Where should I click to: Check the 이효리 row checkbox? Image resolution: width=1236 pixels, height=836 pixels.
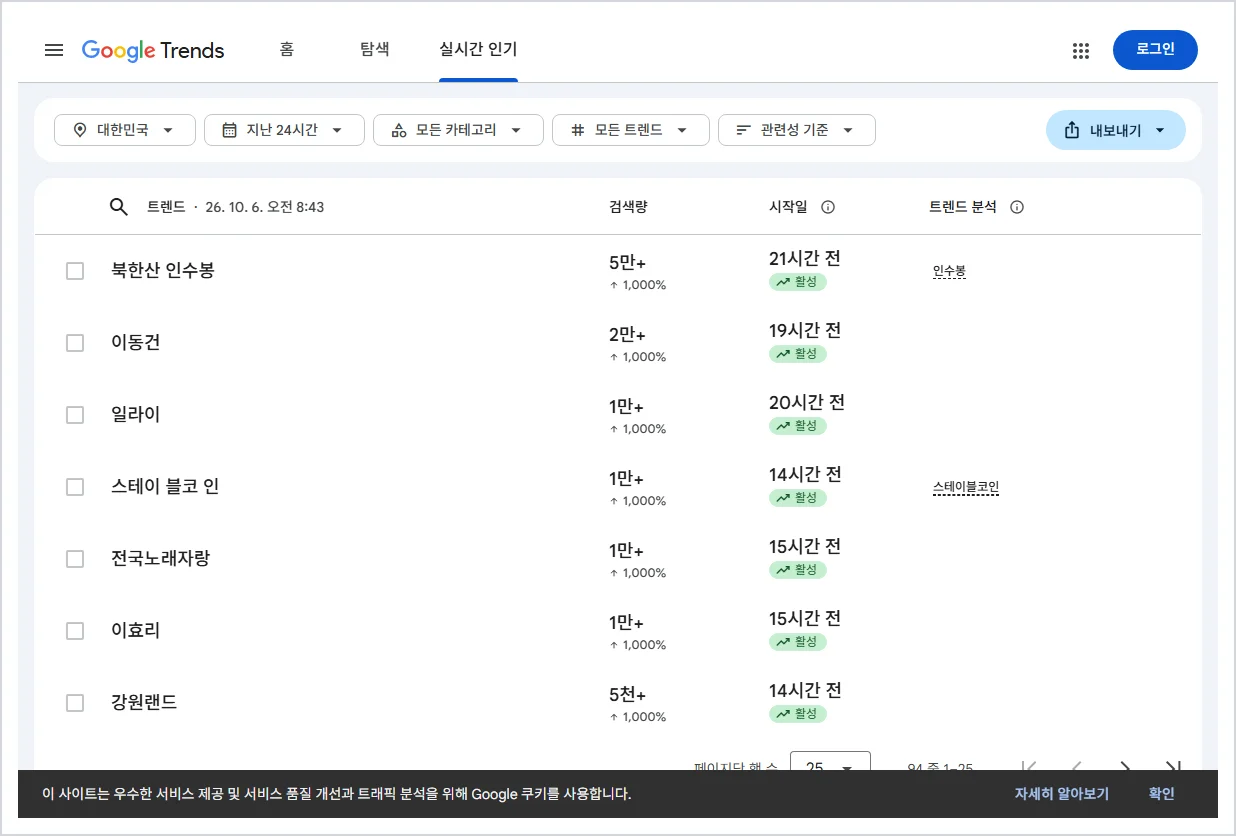tap(75, 631)
